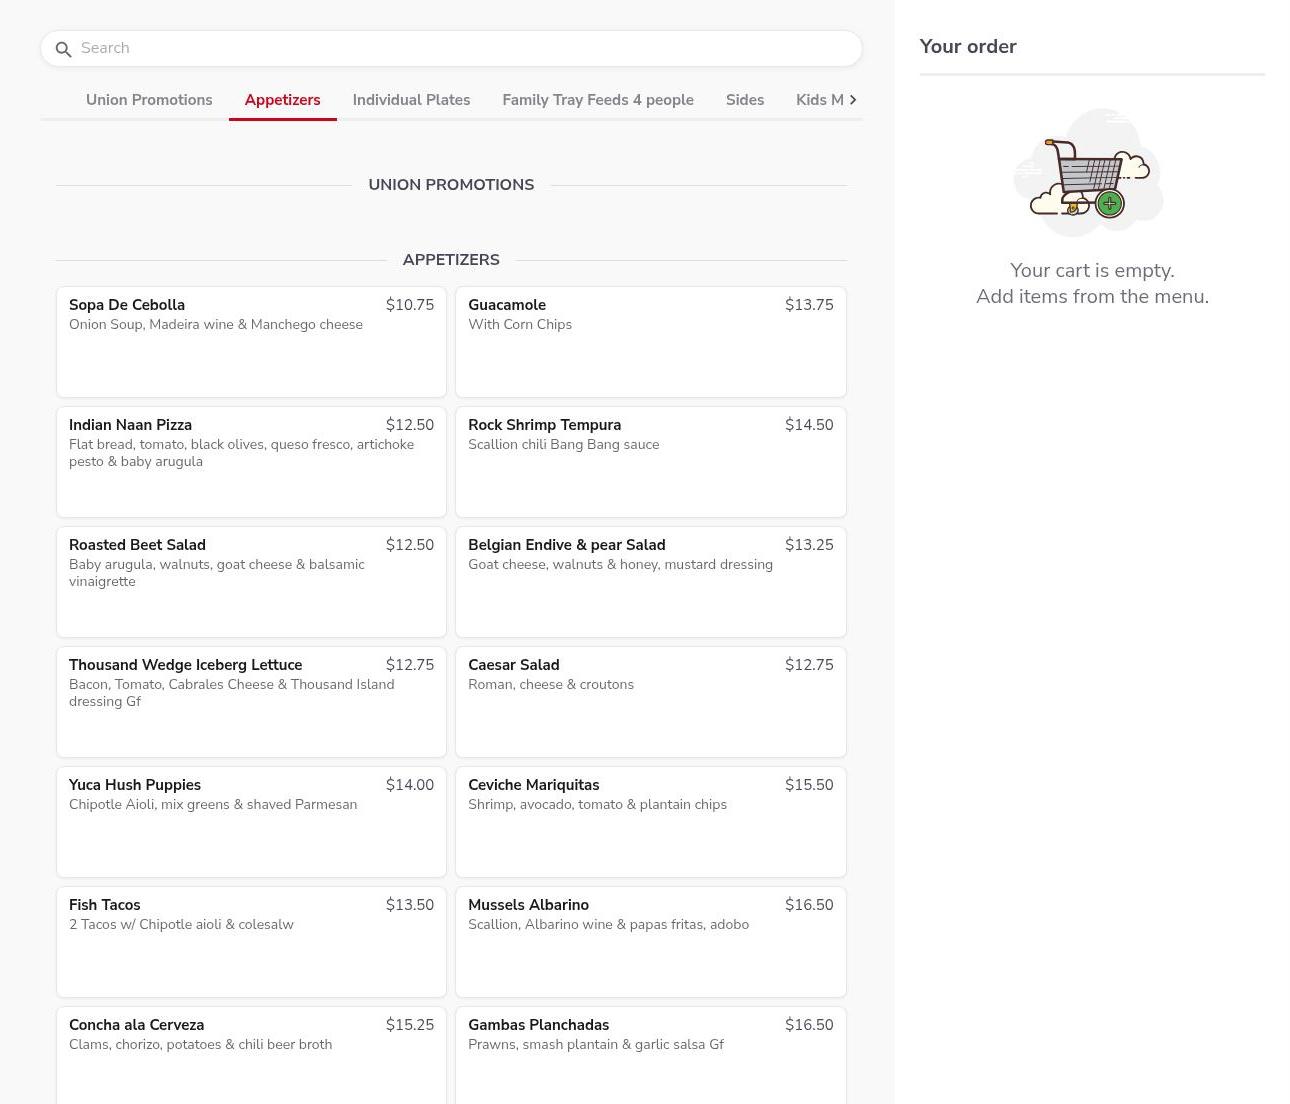1290x1104 pixels.
Task: Select the Appetizers tab
Action: [282, 100]
